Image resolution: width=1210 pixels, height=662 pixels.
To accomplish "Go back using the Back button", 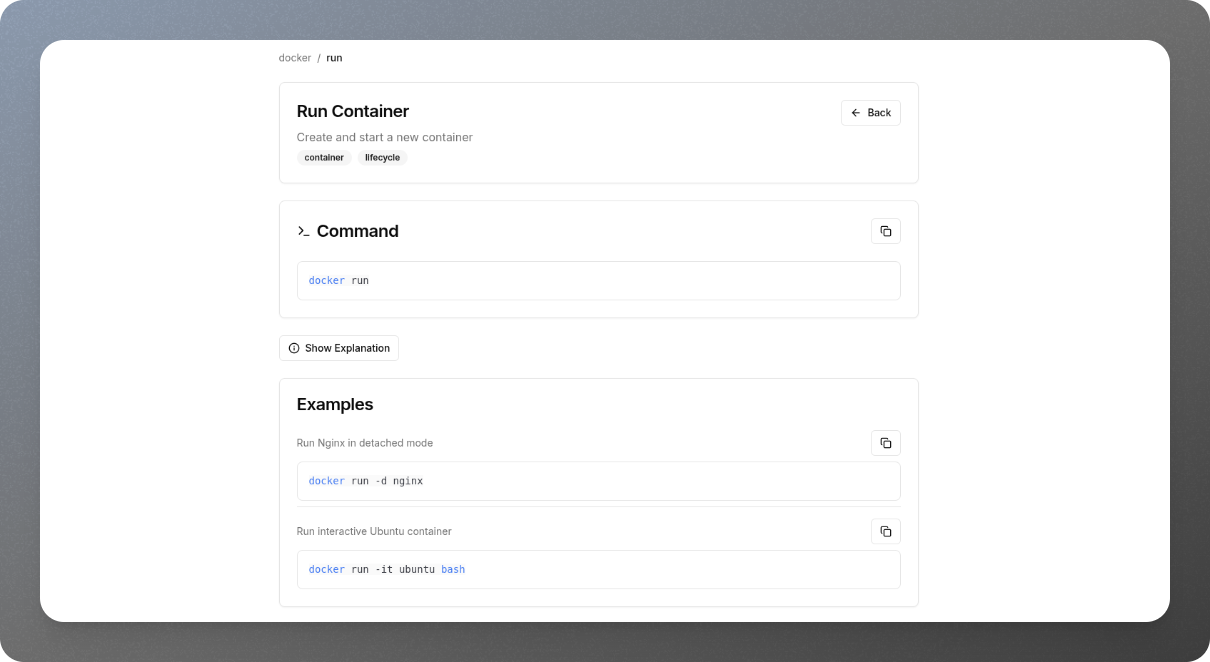I will tap(870, 113).
